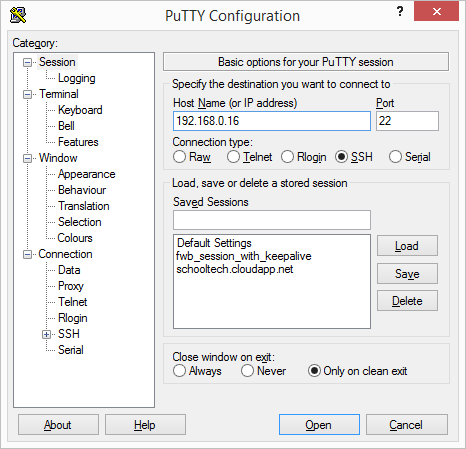This screenshot has height=449, width=466.
Task: Open the Data category
Action: [69, 270]
